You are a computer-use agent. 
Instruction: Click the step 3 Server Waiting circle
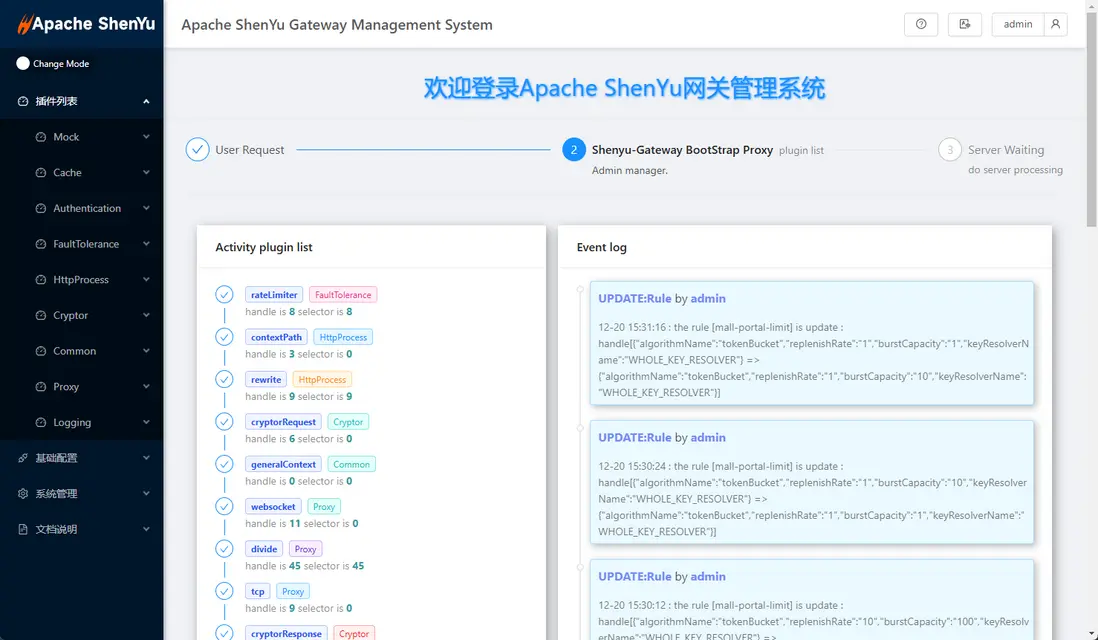[x=949, y=150]
